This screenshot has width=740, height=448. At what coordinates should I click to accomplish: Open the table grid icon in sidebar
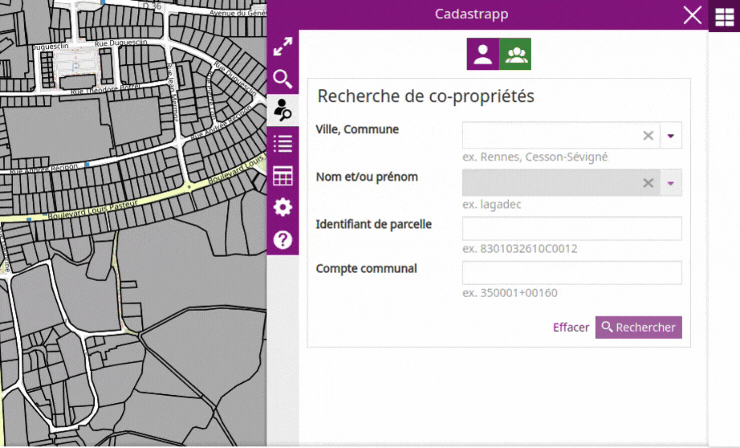click(x=283, y=176)
